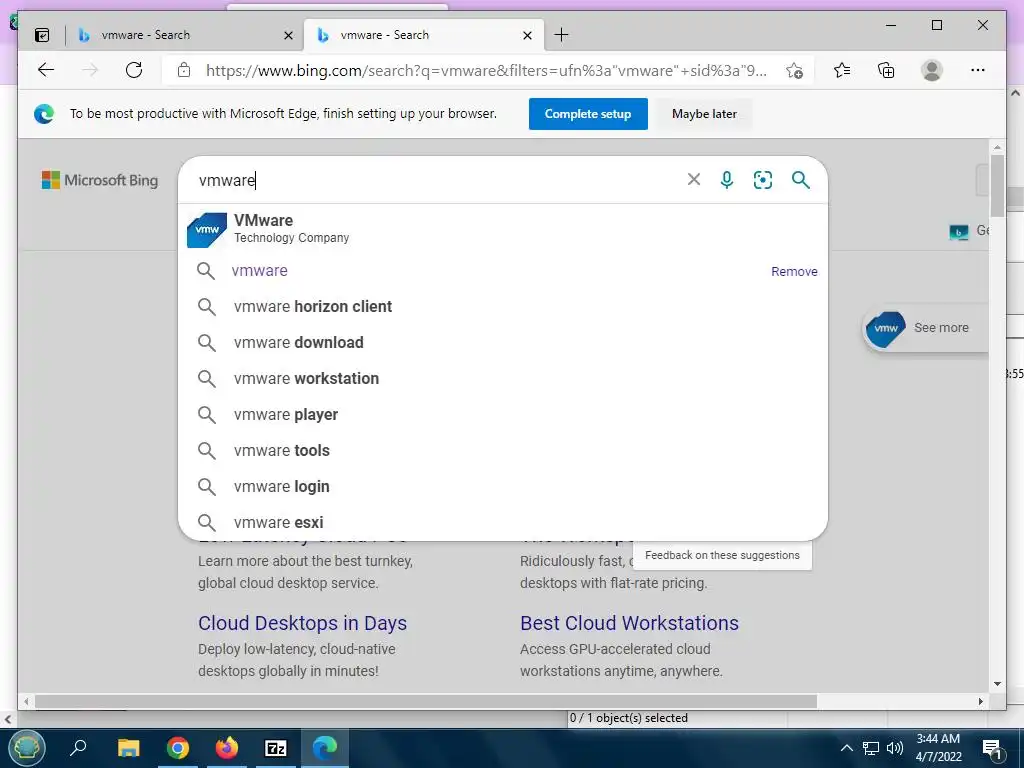Open Best Cloud Workstations link
Viewport: 1024px width, 768px height.
630,623
